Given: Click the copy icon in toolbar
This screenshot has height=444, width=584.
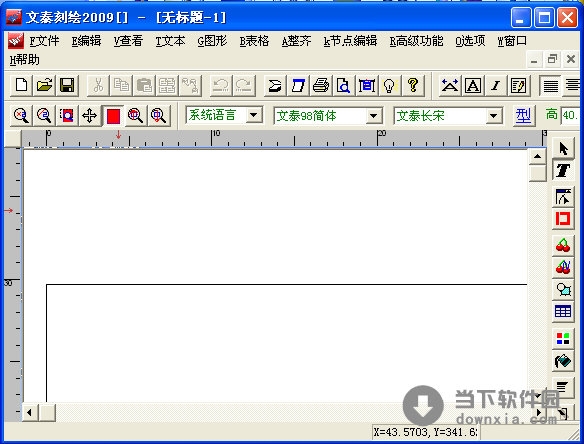Looking at the screenshot, I should coord(121,86).
